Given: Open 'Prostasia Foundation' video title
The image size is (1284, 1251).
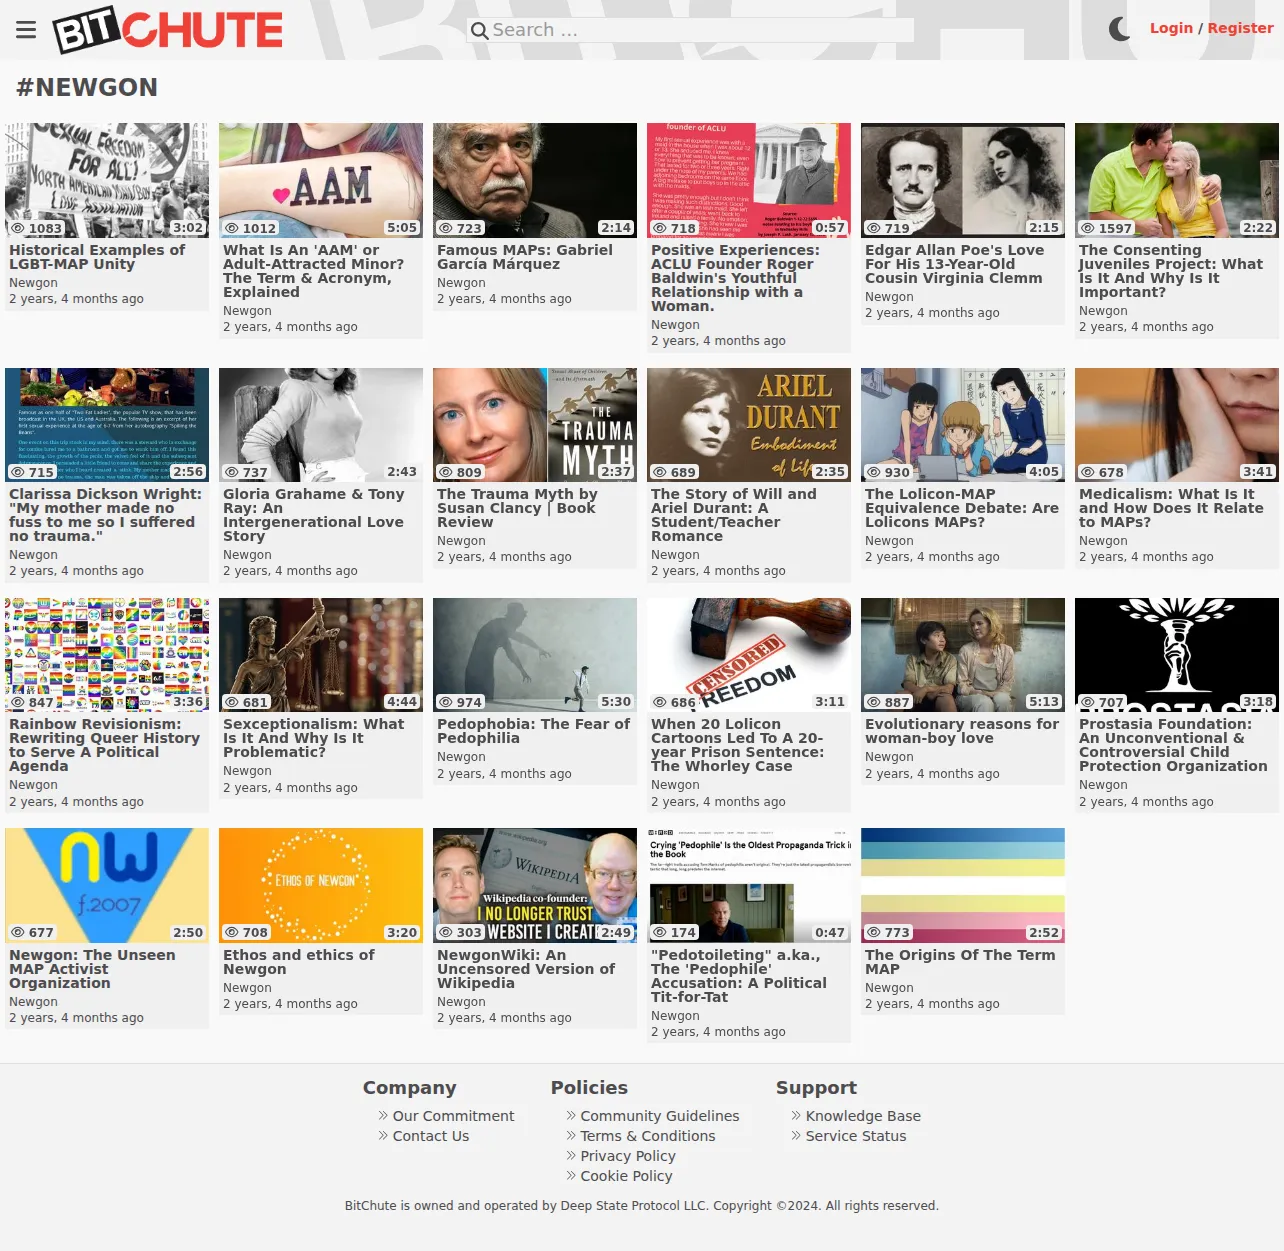Looking at the screenshot, I should click(1173, 745).
